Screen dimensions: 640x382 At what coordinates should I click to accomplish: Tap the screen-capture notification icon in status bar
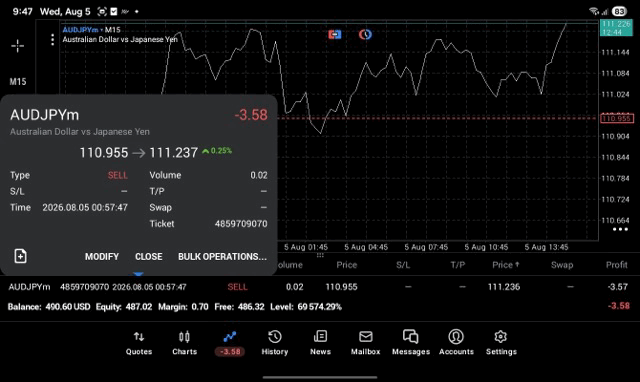click(x=102, y=11)
